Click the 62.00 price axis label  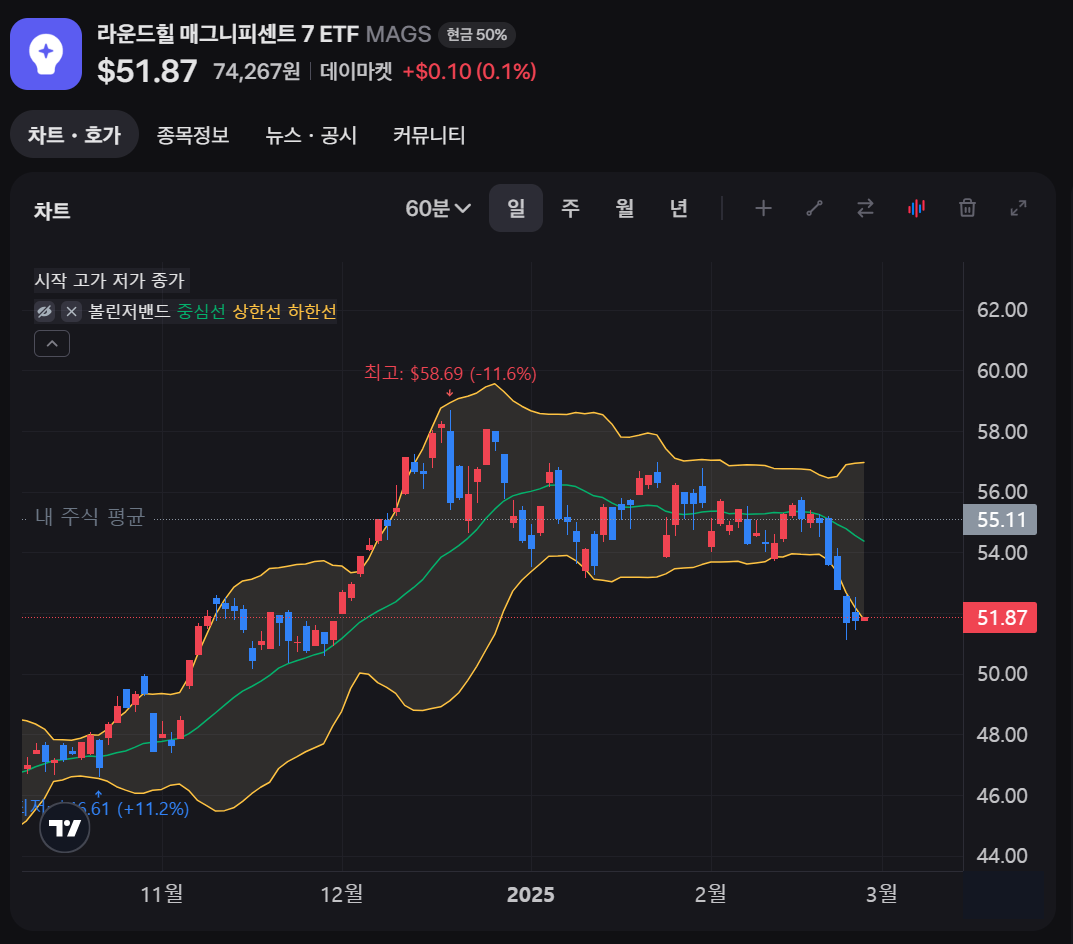coord(1003,310)
